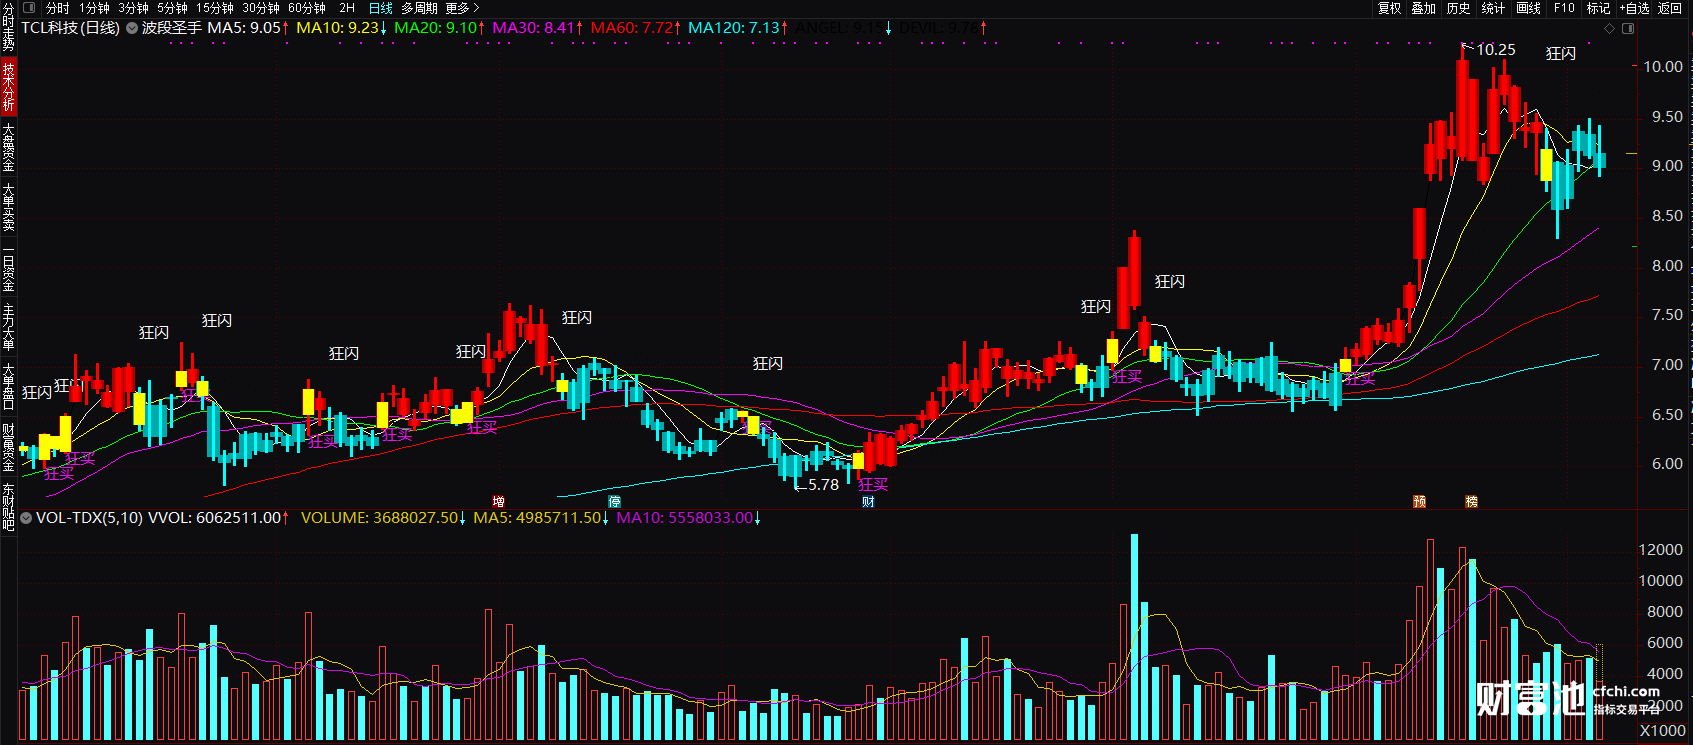Viewport: 1693px width, 745px height.
Task: Click the 标记 mark button
Action: click(1598, 8)
